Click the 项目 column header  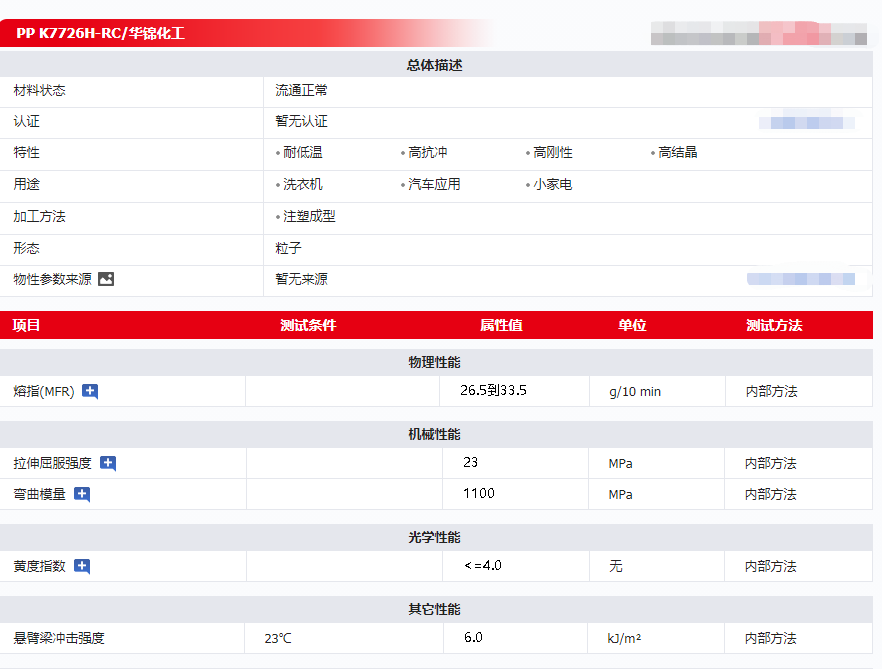click(x=26, y=325)
